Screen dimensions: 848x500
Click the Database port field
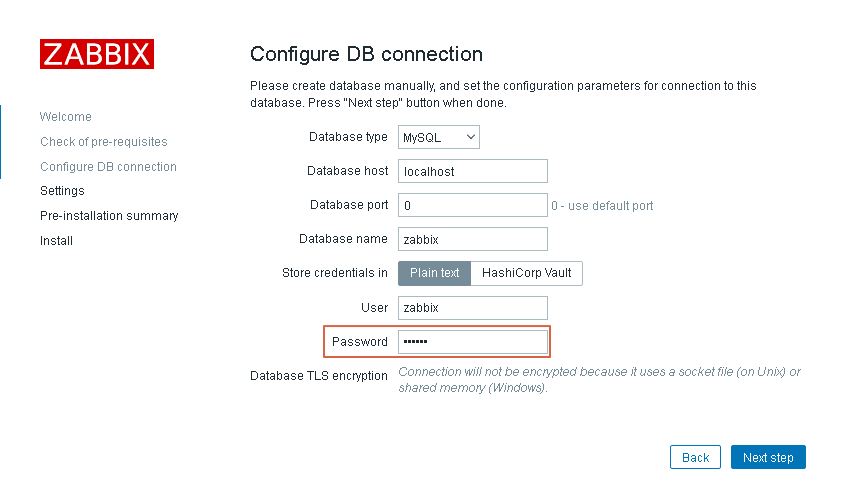click(472, 205)
